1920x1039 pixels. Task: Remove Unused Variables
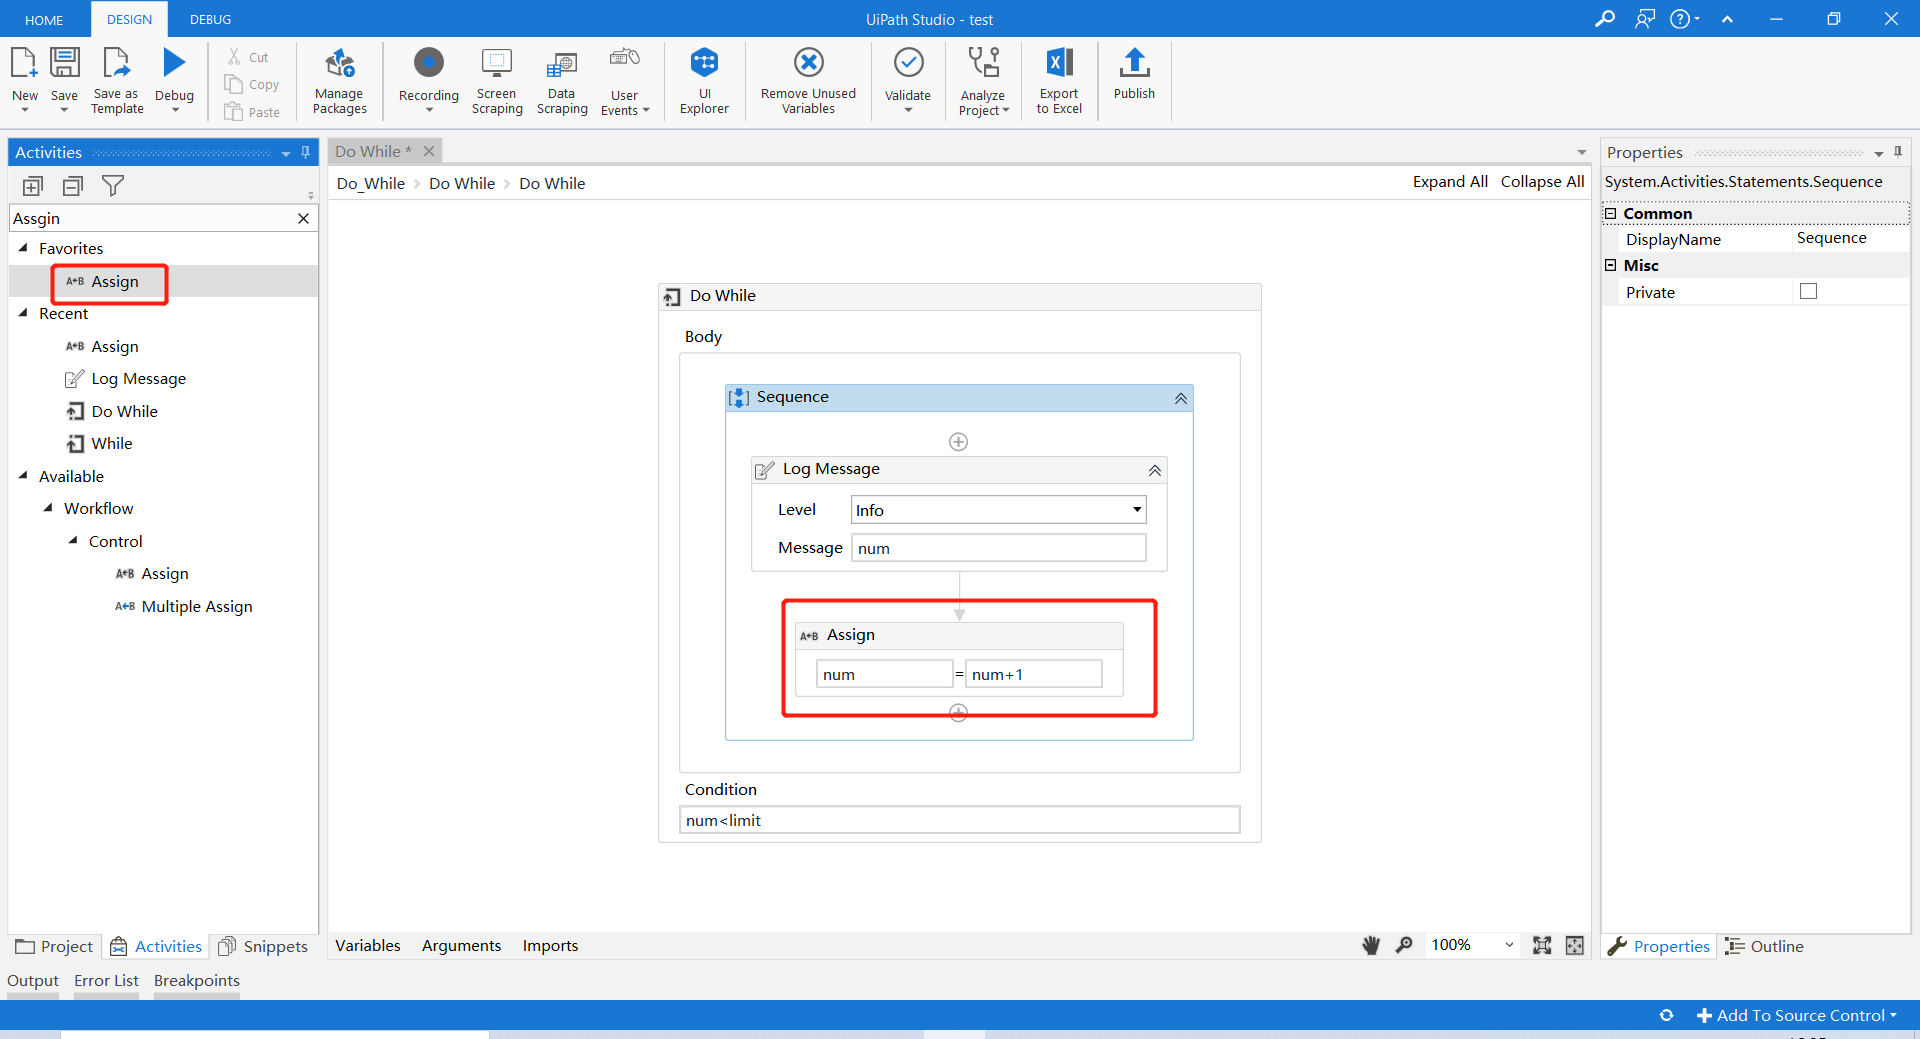(807, 81)
